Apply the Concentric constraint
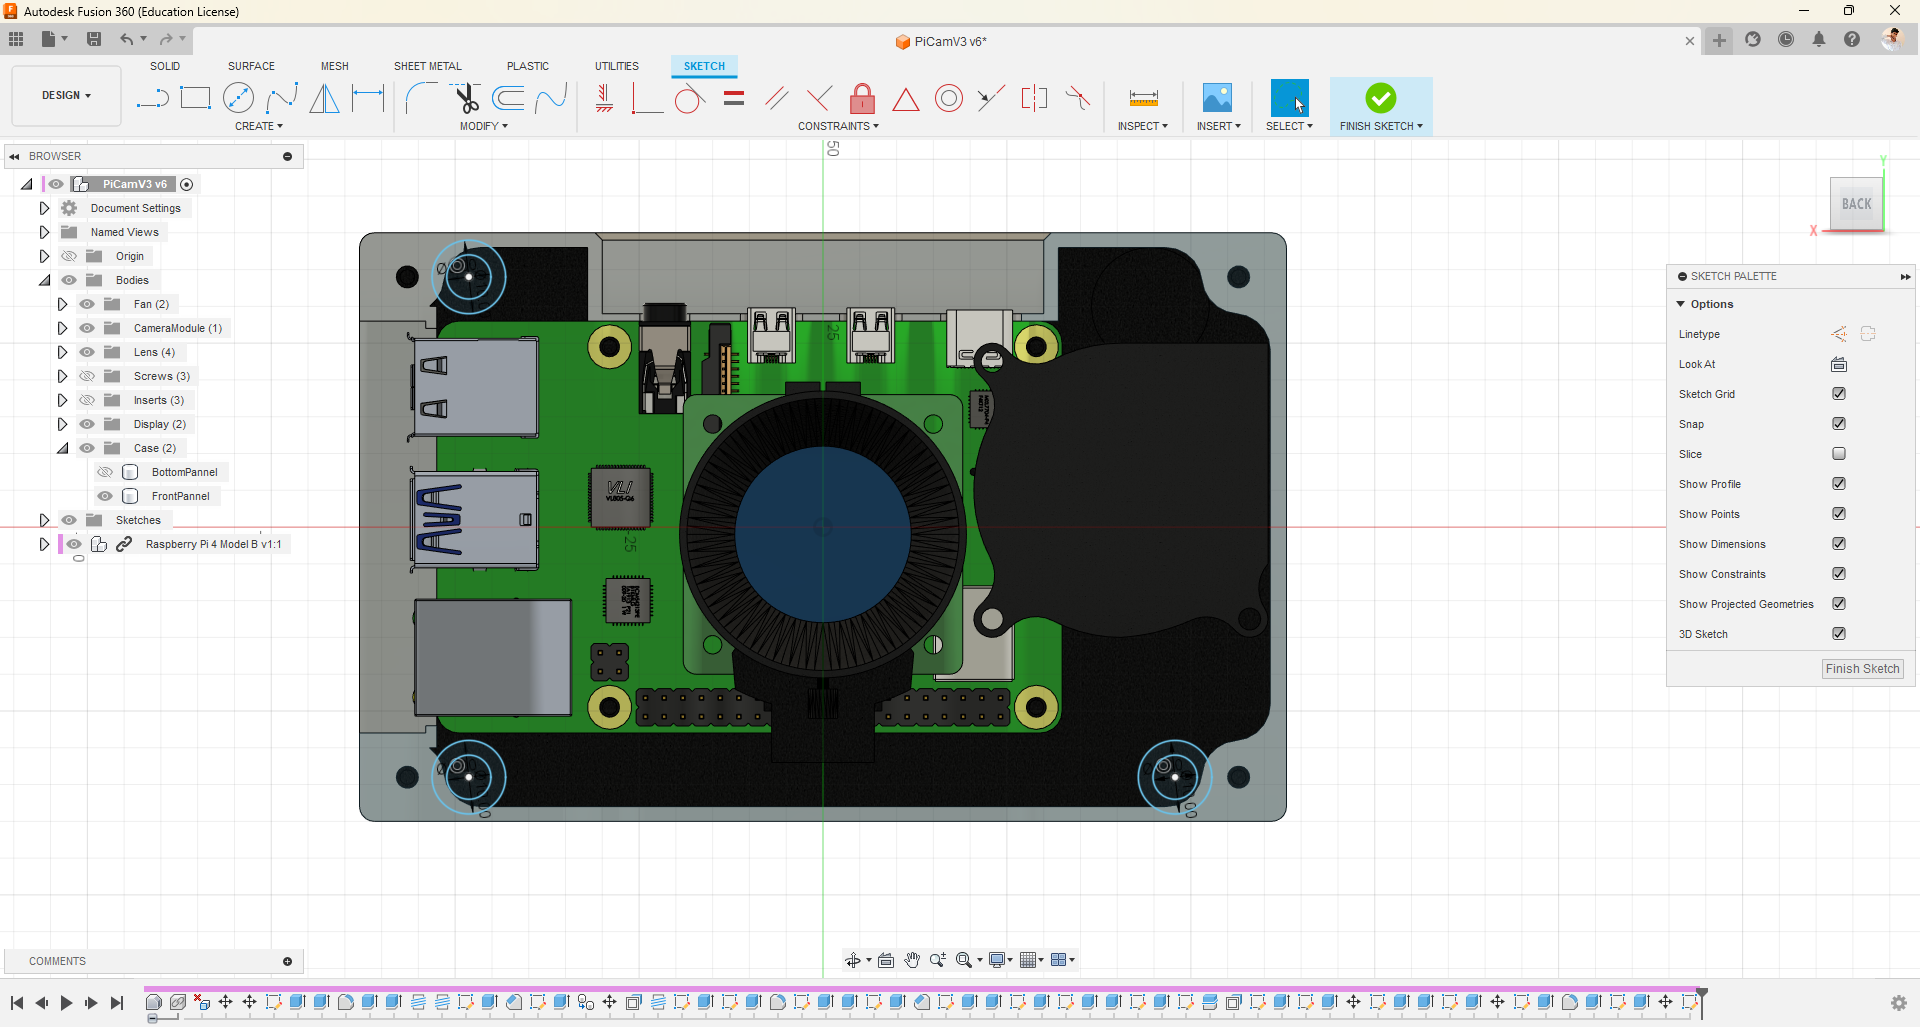The height and width of the screenshot is (1027, 1920). (x=949, y=98)
